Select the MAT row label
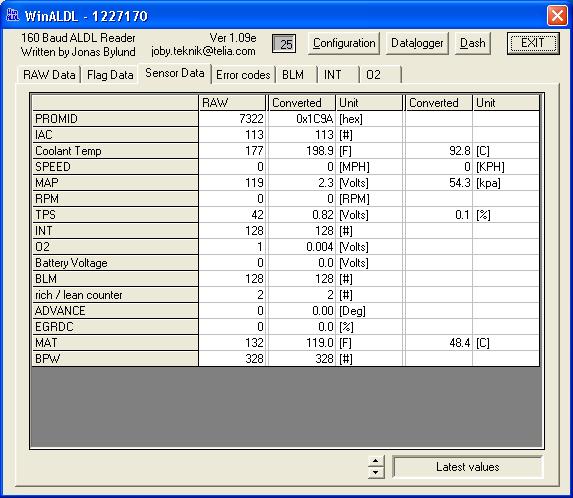Screen dimensions: 573x498 coord(115,343)
